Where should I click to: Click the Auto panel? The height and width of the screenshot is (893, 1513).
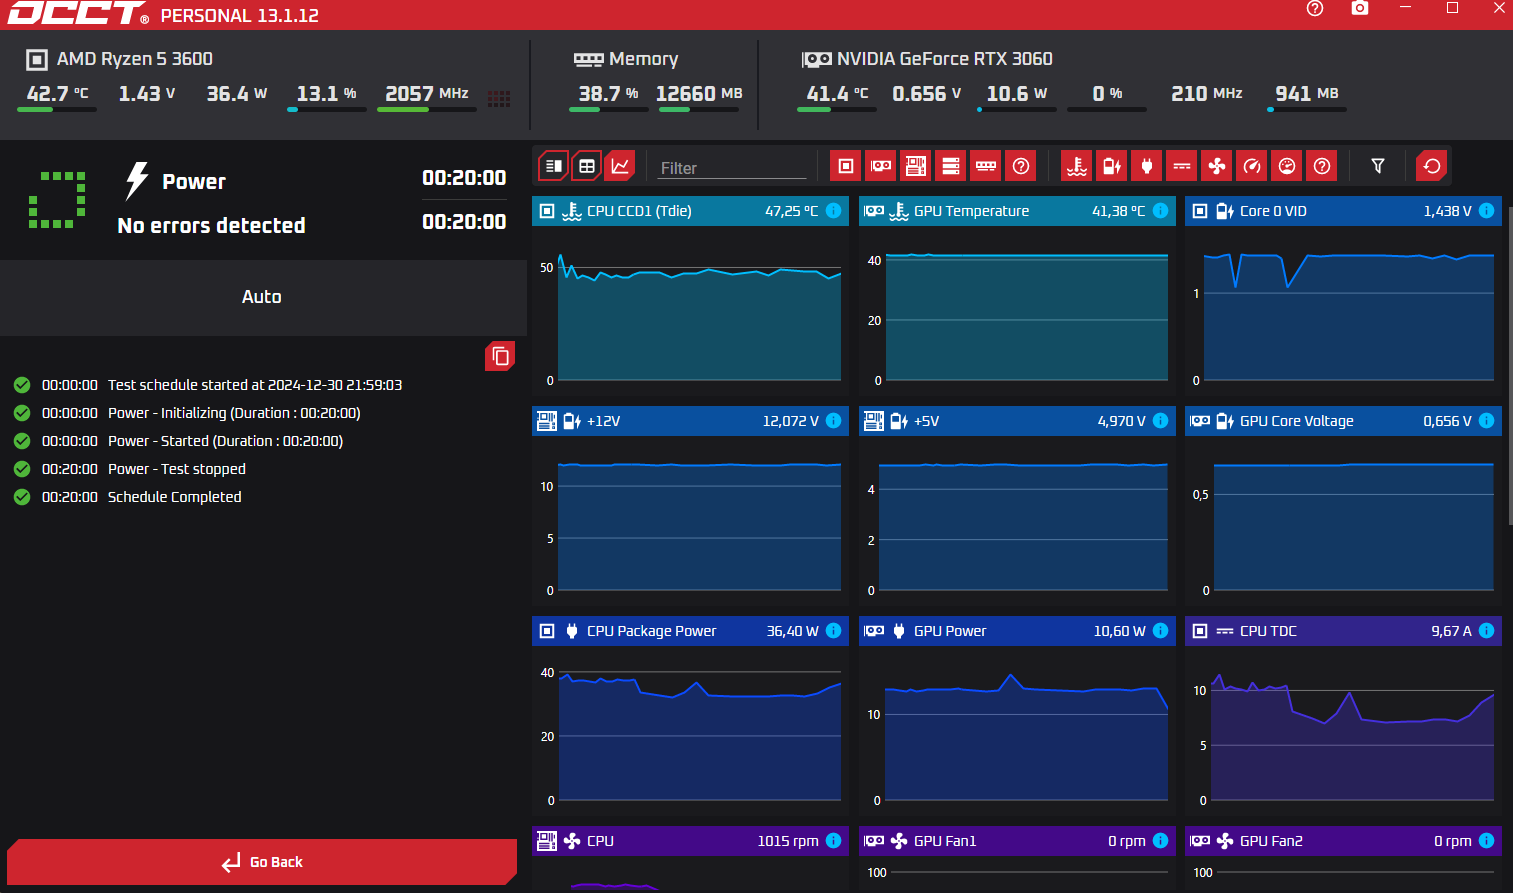(x=263, y=297)
